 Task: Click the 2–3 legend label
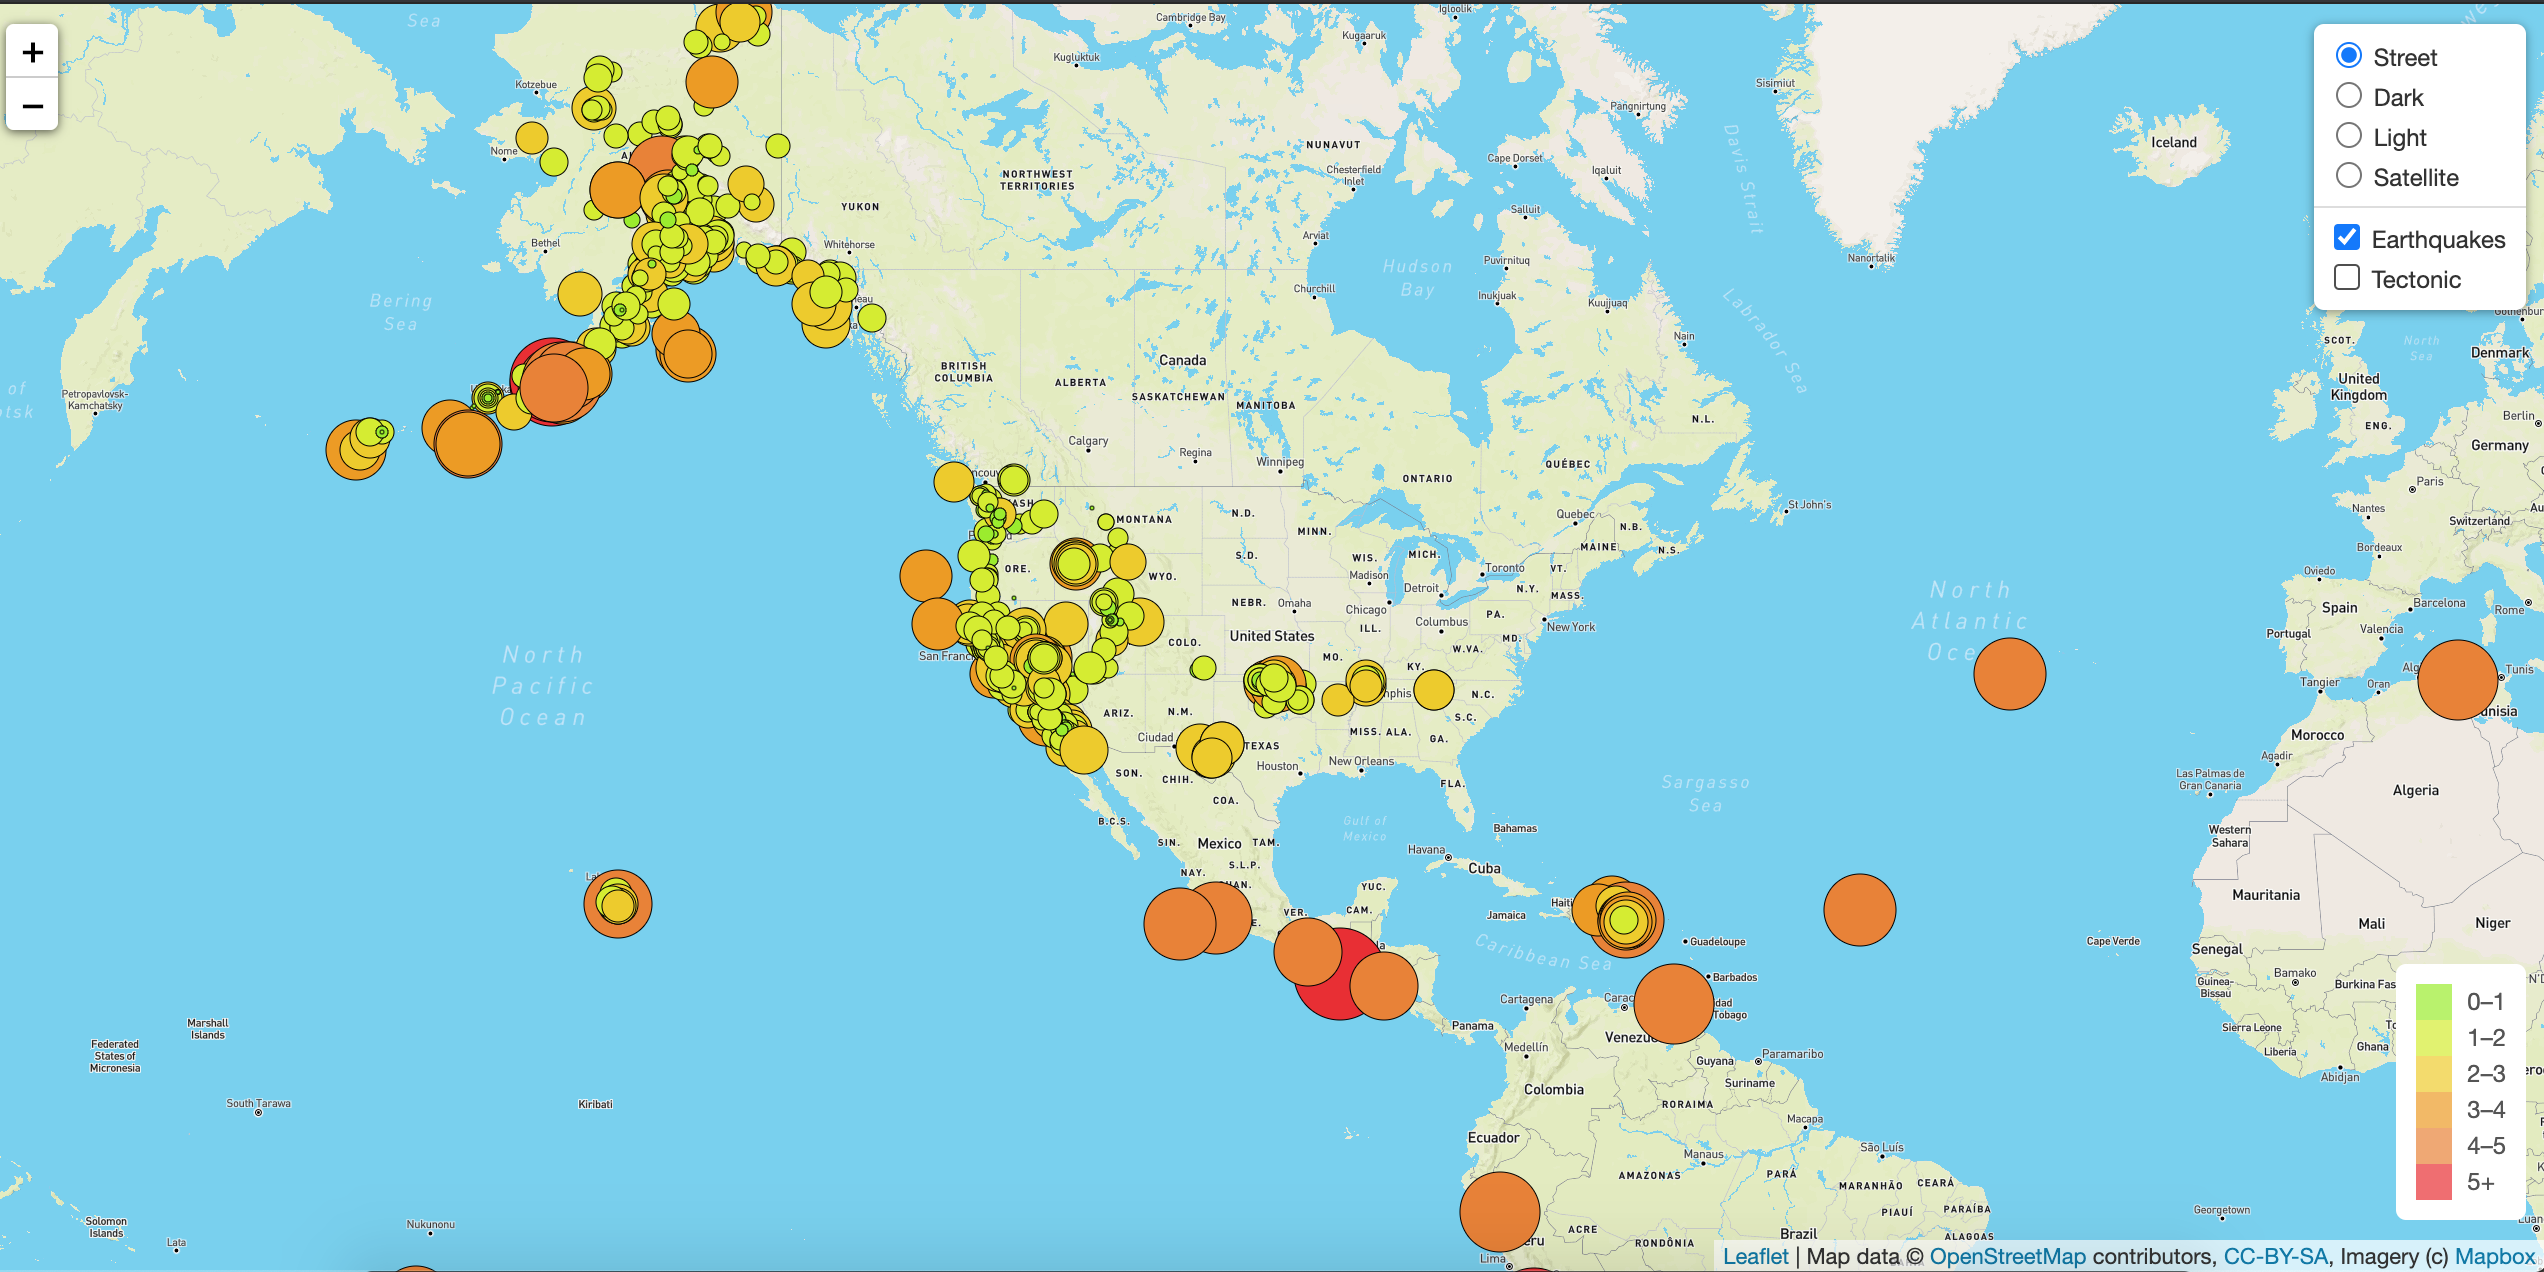tap(2486, 1074)
